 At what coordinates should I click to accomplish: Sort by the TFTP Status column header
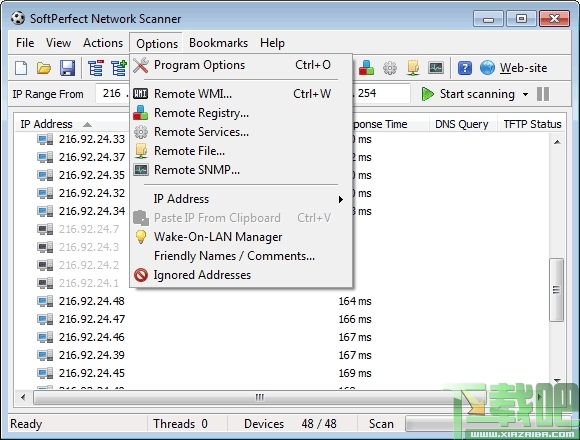(532, 124)
